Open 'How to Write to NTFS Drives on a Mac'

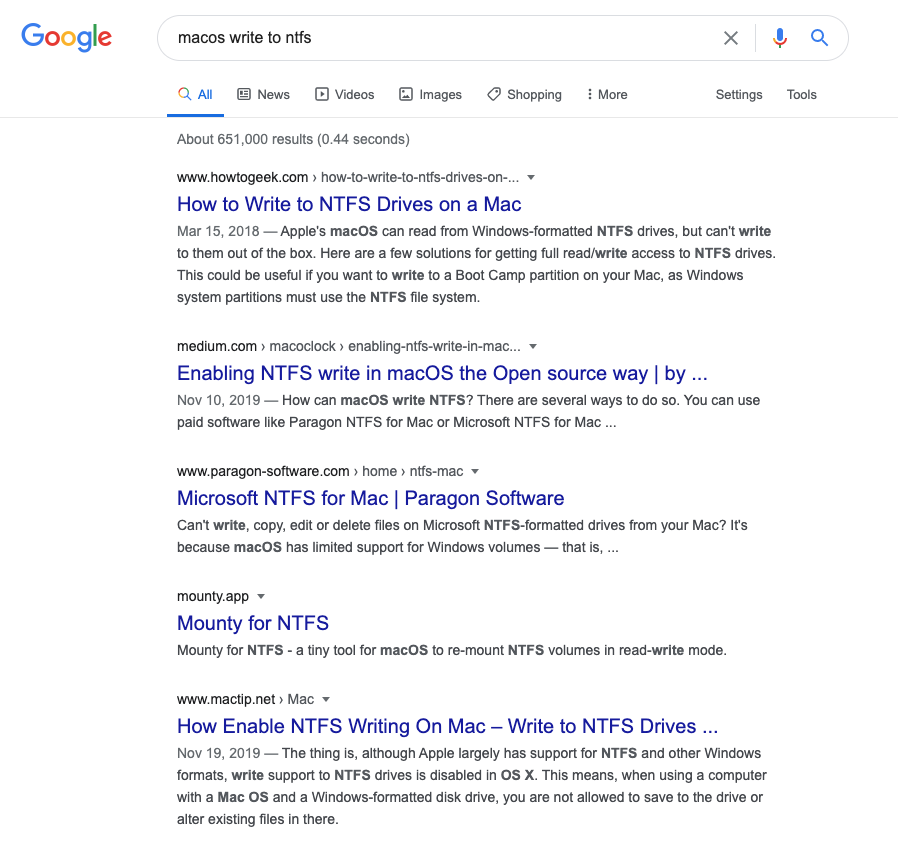tap(349, 204)
